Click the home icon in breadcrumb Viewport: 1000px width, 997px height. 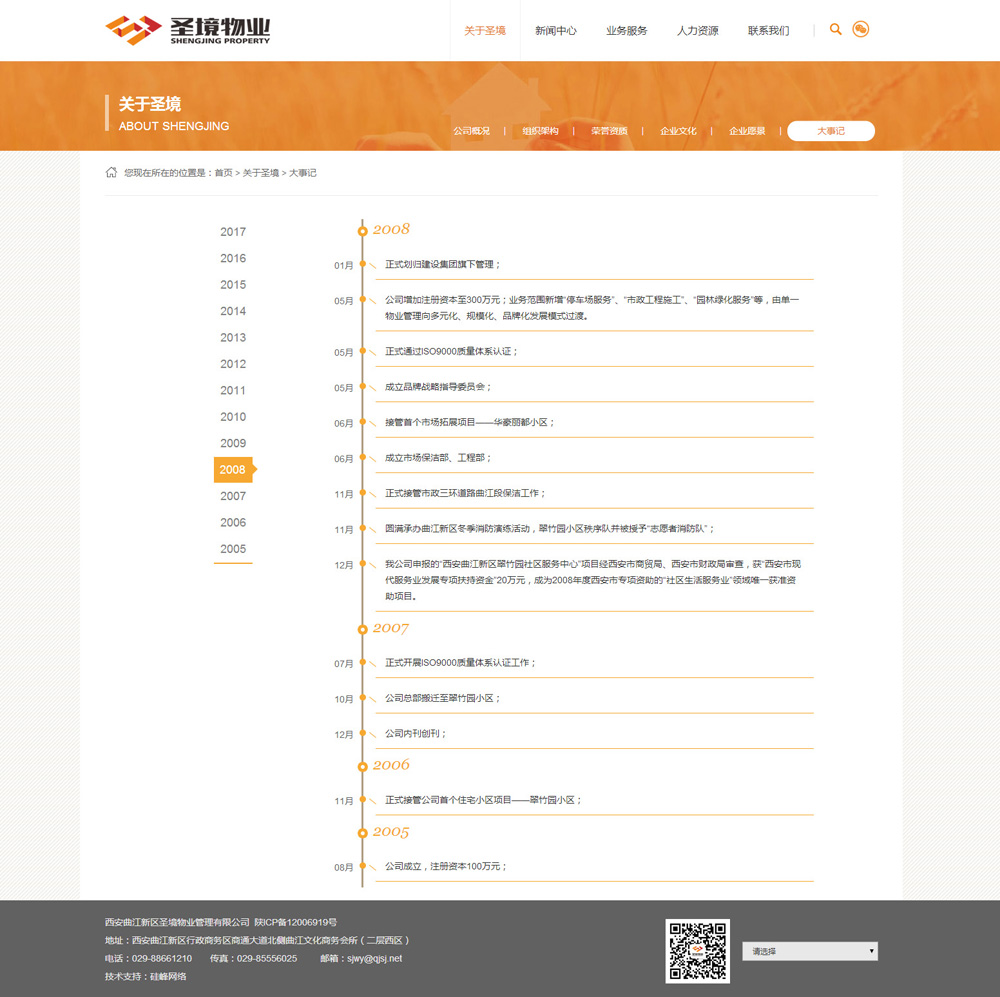coord(111,173)
